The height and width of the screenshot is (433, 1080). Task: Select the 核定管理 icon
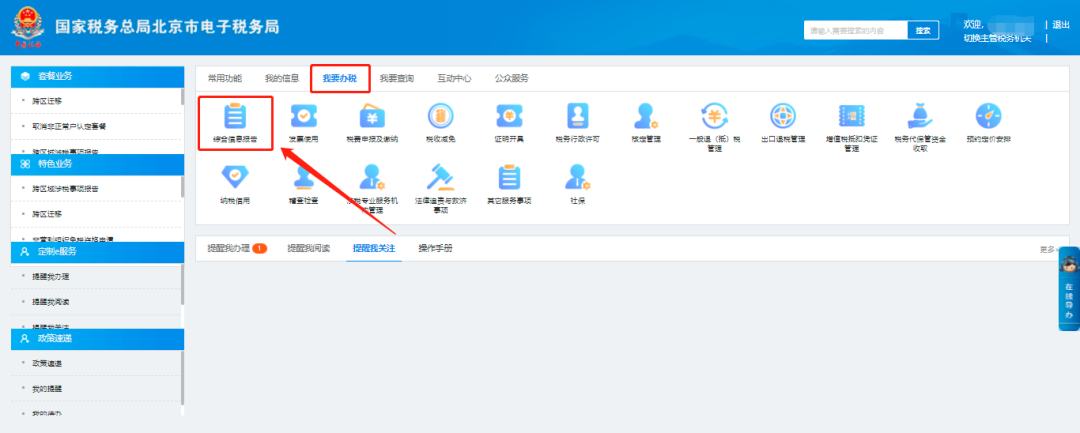pos(646,116)
